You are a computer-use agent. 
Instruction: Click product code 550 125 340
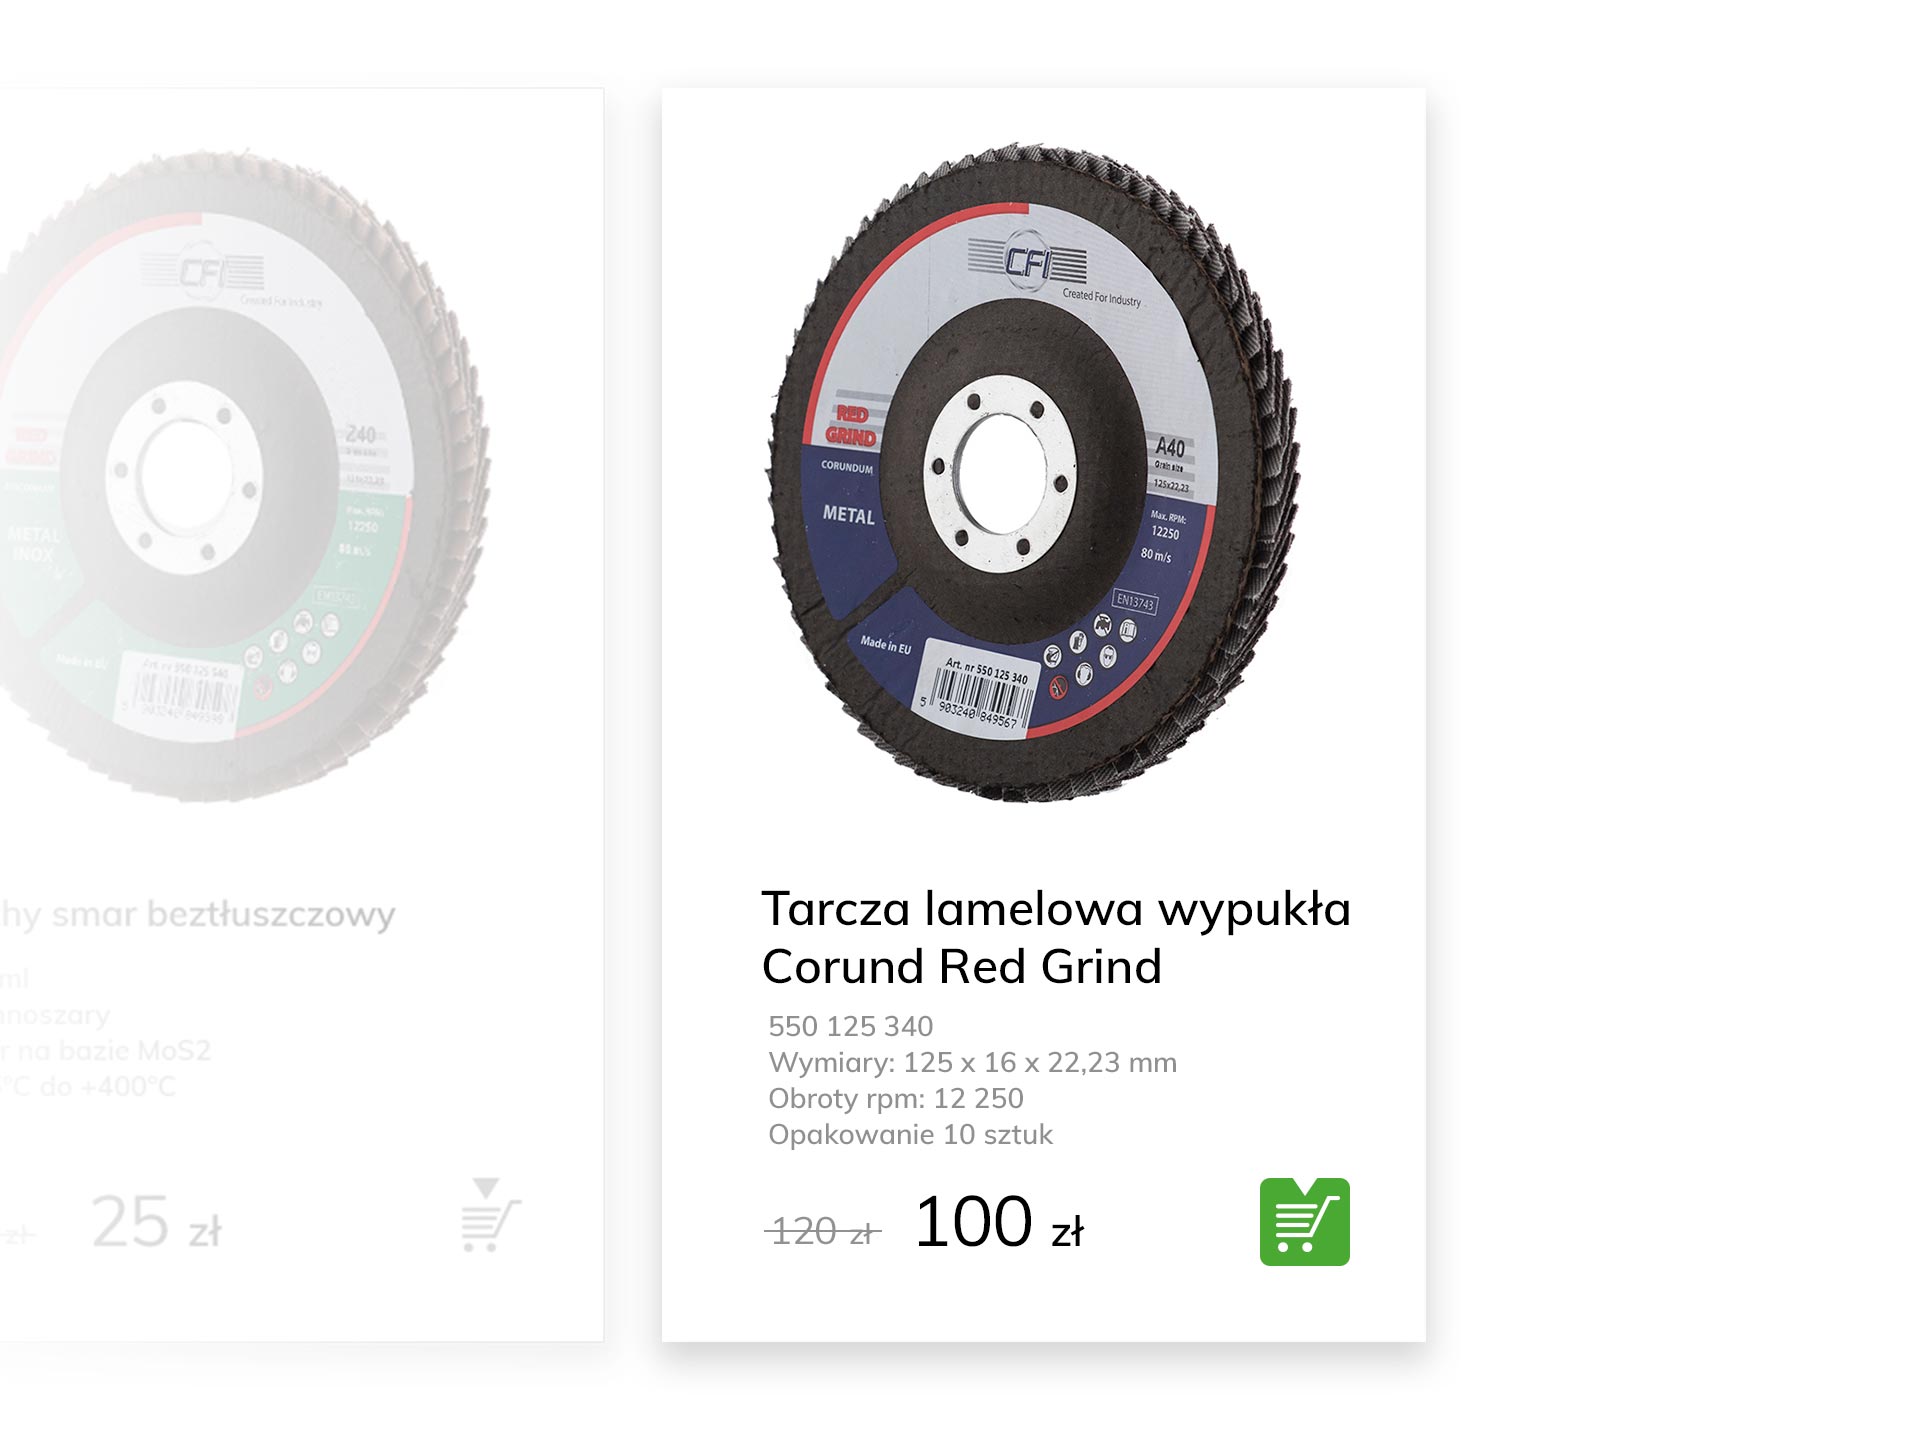pos(850,1026)
